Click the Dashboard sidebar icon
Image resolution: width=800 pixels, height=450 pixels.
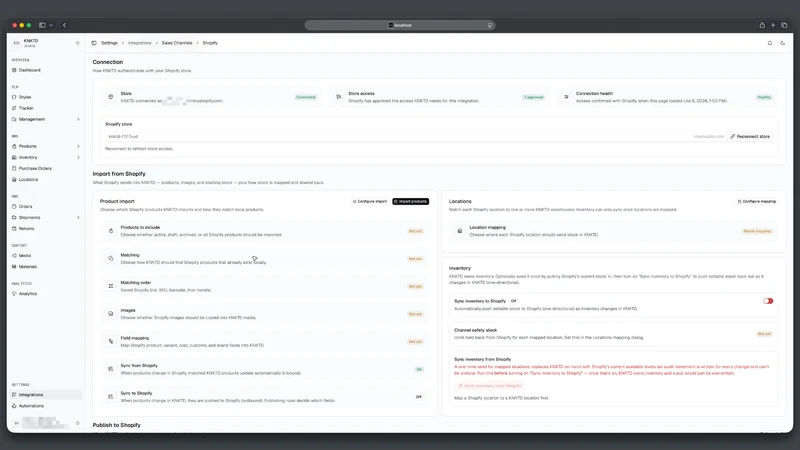[14, 70]
